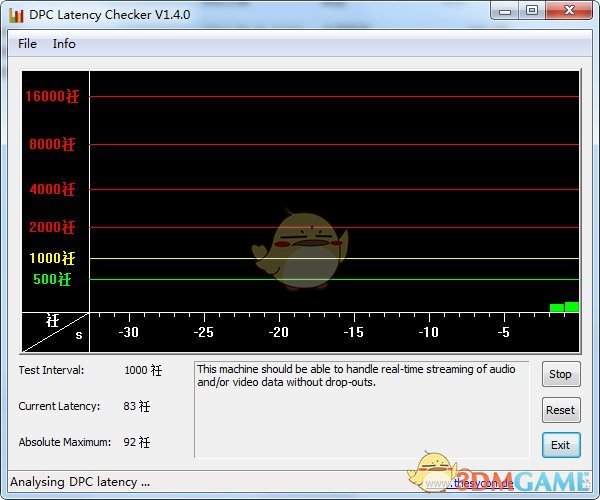Viewport: 600px width, 500px height.
Task: Maximize the DPC Latency Checker window
Action: point(532,10)
